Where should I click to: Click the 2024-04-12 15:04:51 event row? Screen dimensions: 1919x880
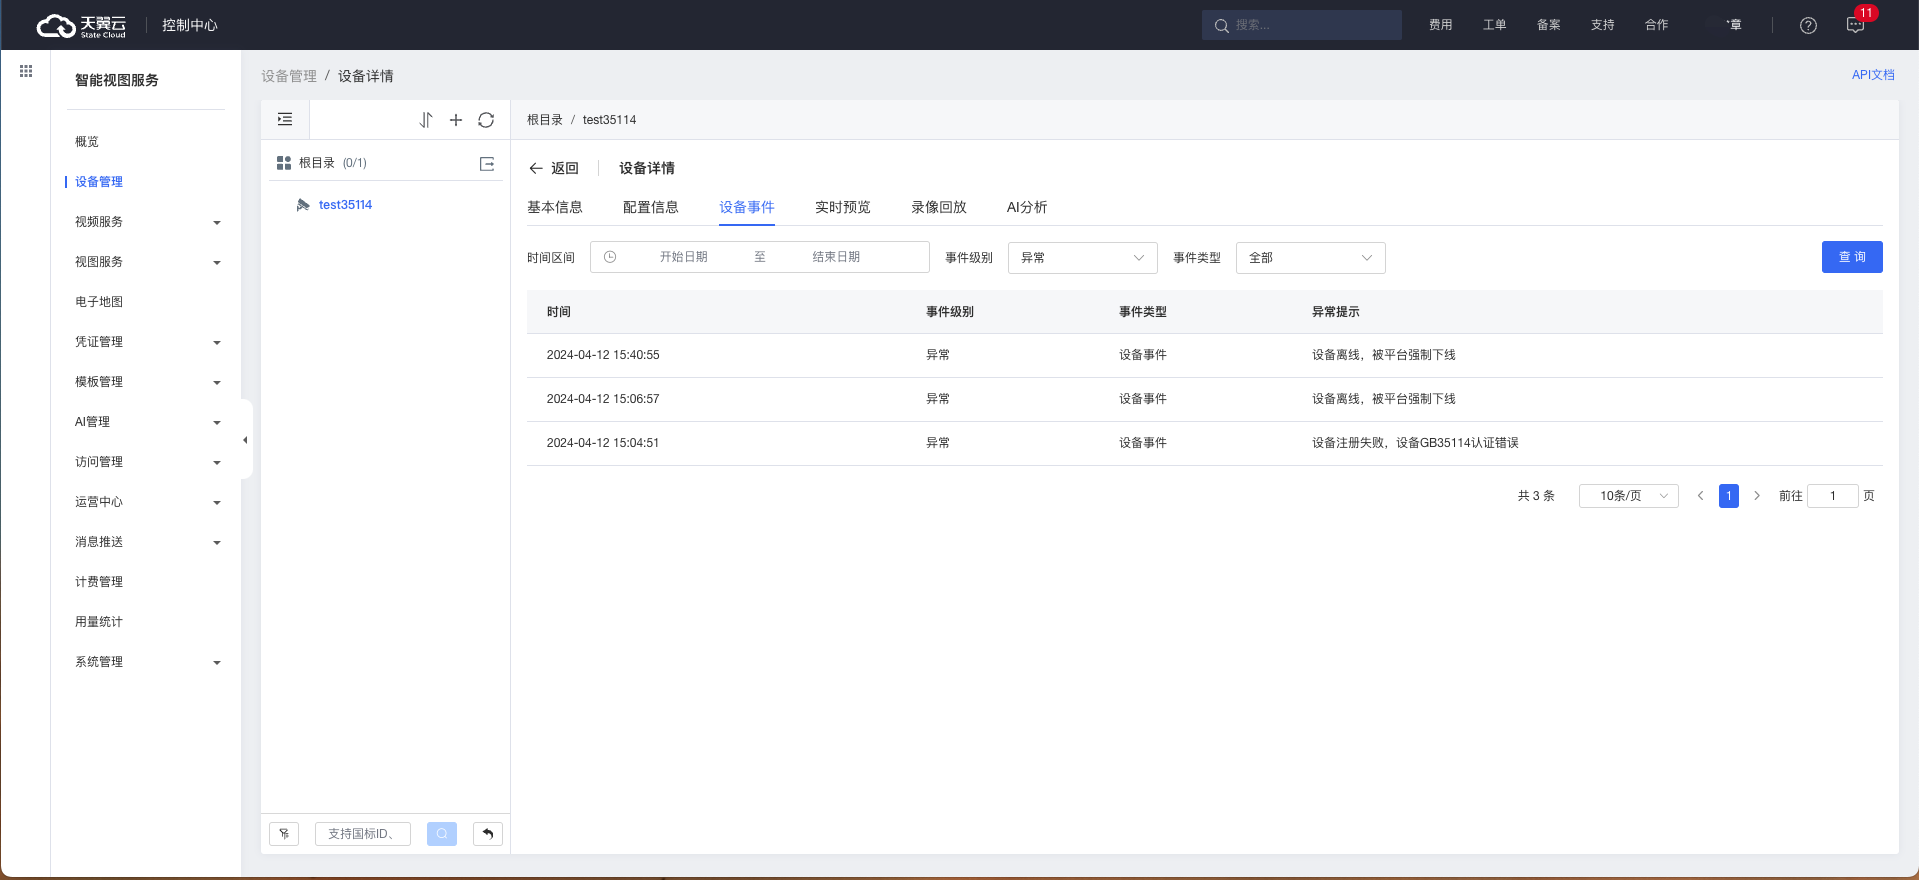pos(1205,443)
